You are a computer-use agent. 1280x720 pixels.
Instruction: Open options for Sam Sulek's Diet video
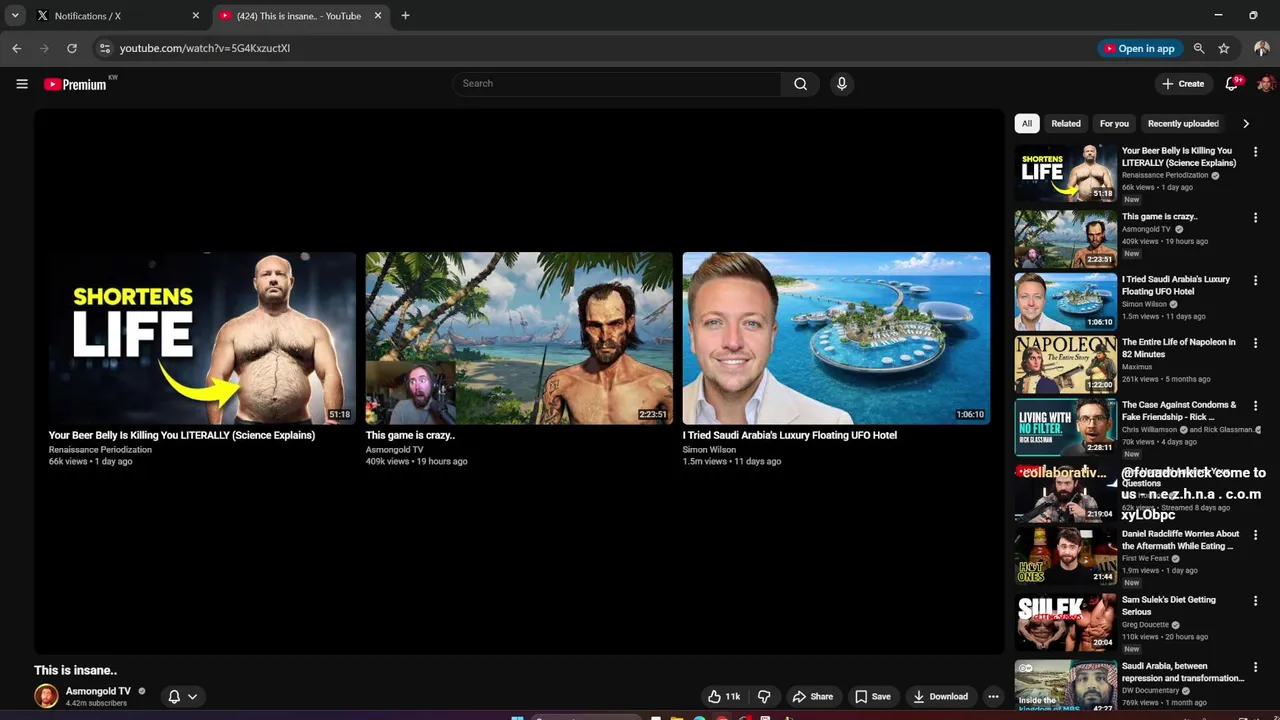(1255, 601)
